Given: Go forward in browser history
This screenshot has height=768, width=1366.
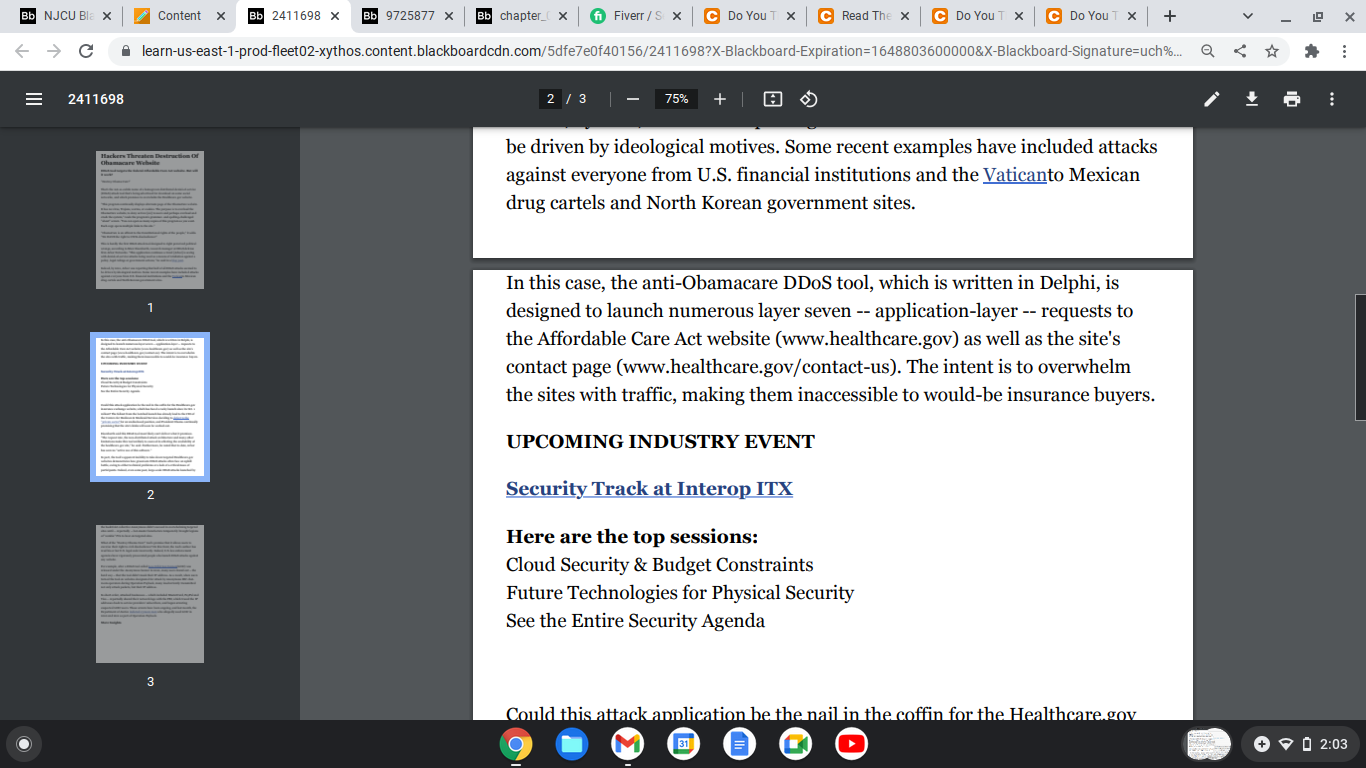Looking at the screenshot, I should click(x=54, y=51).
